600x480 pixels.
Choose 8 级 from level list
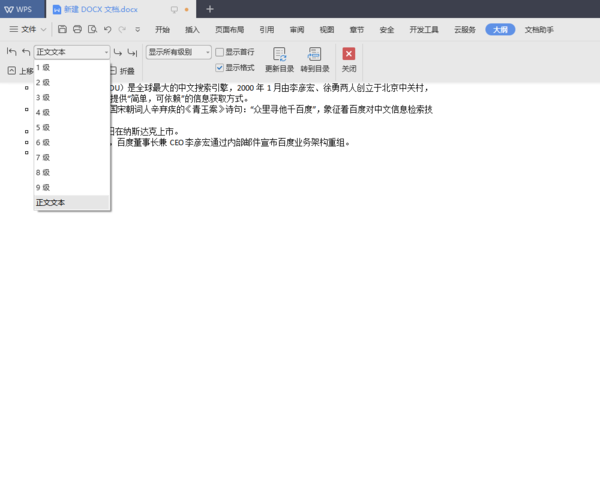pos(72,173)
